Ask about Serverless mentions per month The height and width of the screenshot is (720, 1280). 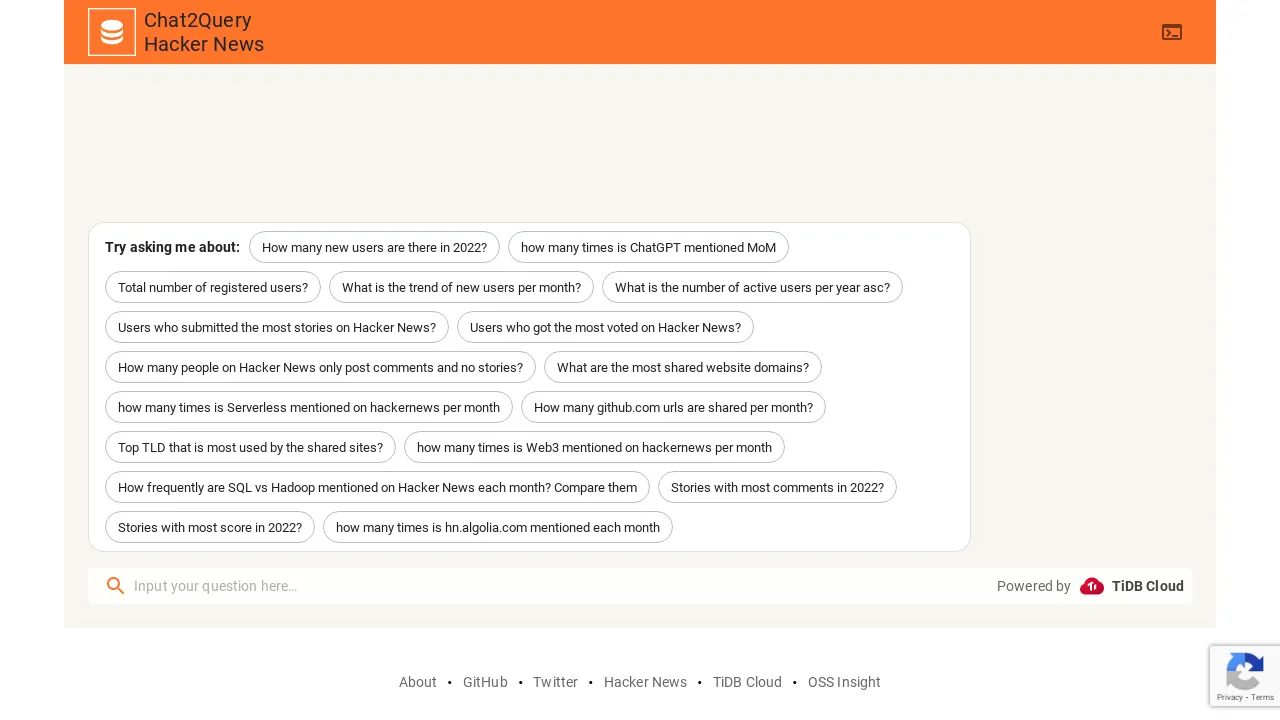(x=309, y=407)
